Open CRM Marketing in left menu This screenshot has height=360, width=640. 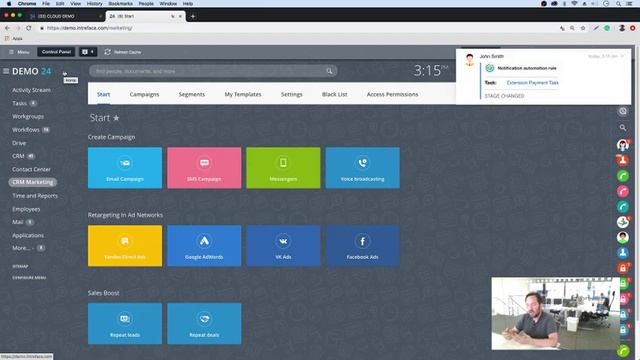(x=33, y=182)
